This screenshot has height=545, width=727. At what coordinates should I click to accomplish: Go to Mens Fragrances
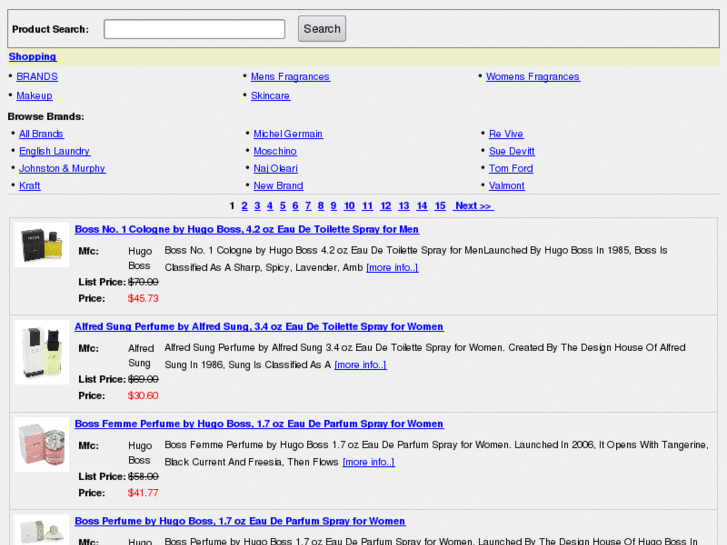(x=290, y=77)
